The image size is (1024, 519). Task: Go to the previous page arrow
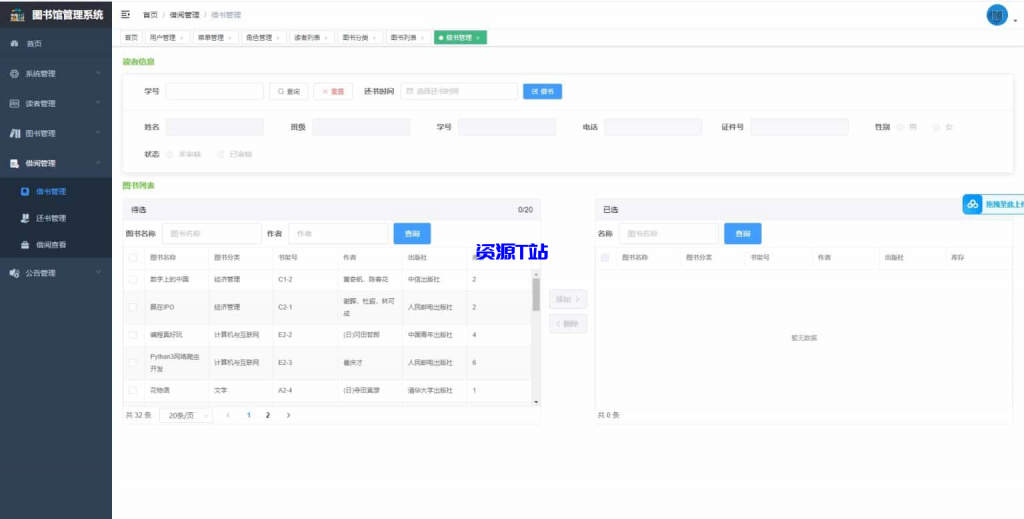pyautogui.click(x=228, y=415)
